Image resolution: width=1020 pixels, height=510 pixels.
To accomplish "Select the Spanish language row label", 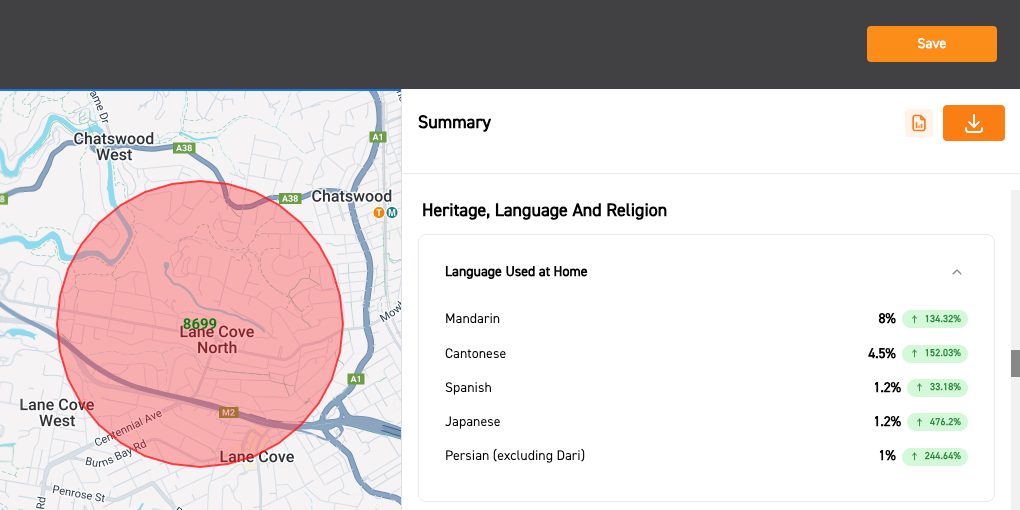I will click(468, 388).
